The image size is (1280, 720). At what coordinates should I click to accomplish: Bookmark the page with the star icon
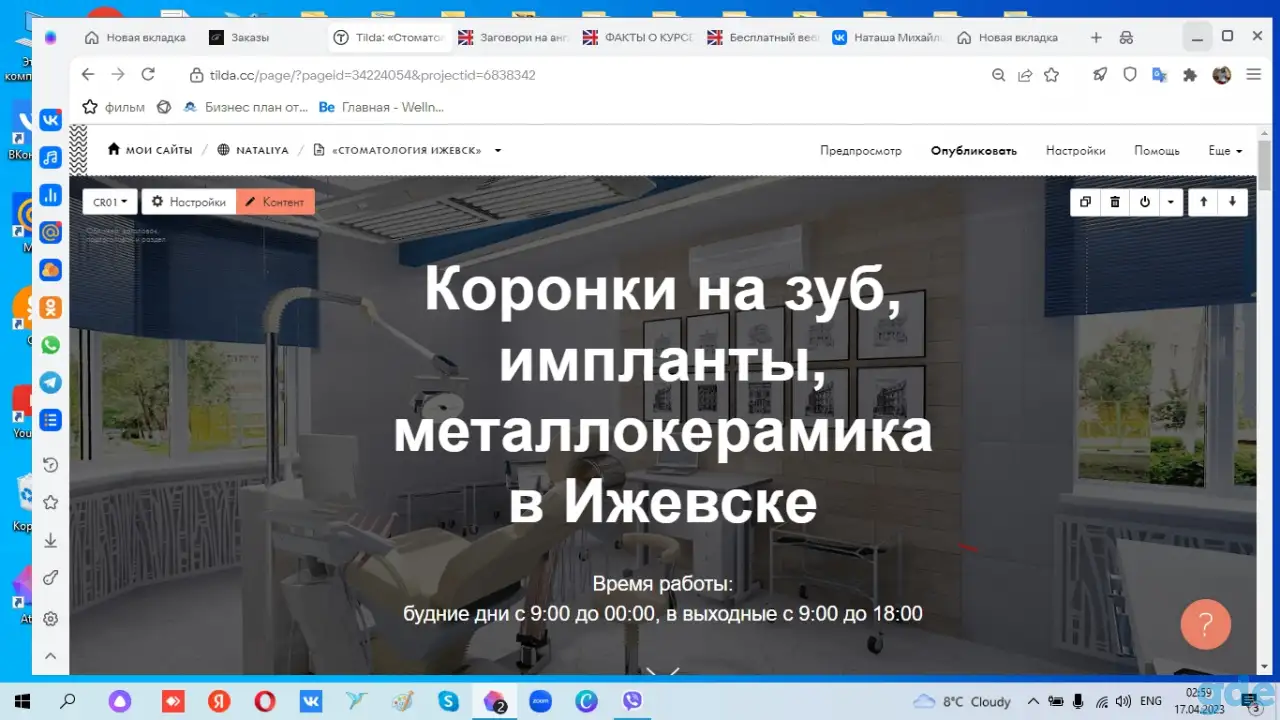coord(1051,75)
